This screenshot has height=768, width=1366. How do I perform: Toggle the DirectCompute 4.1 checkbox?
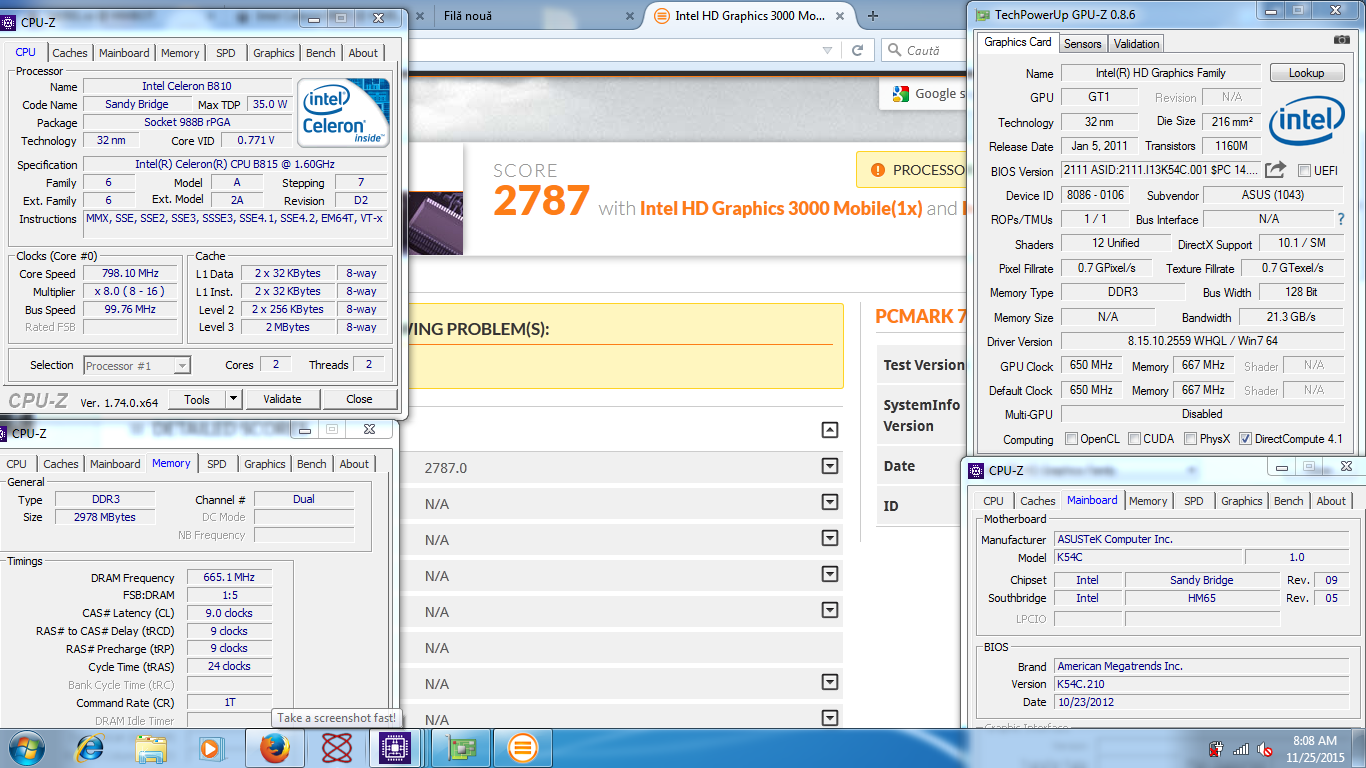click(1245, 439)
